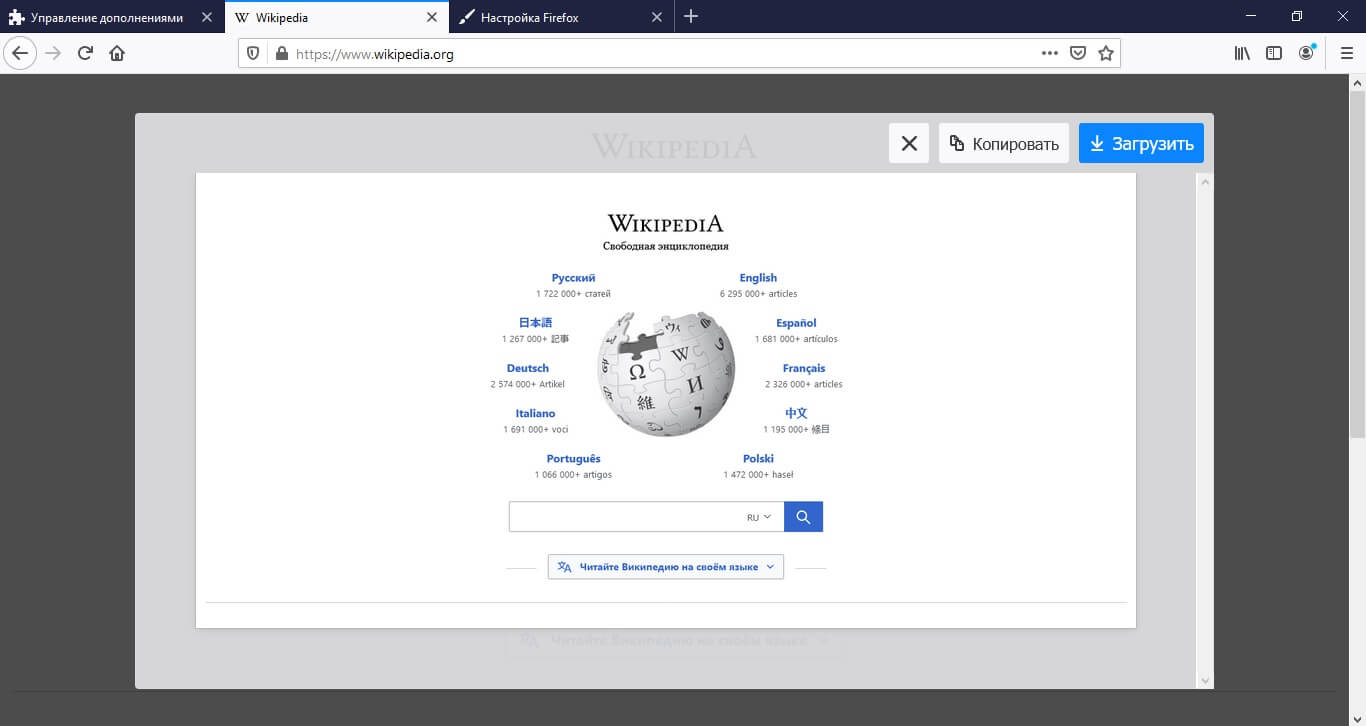The width and height of the screenshot is (1366, 726).
Task: Reload the current page
Action: [x=85, y=53]
